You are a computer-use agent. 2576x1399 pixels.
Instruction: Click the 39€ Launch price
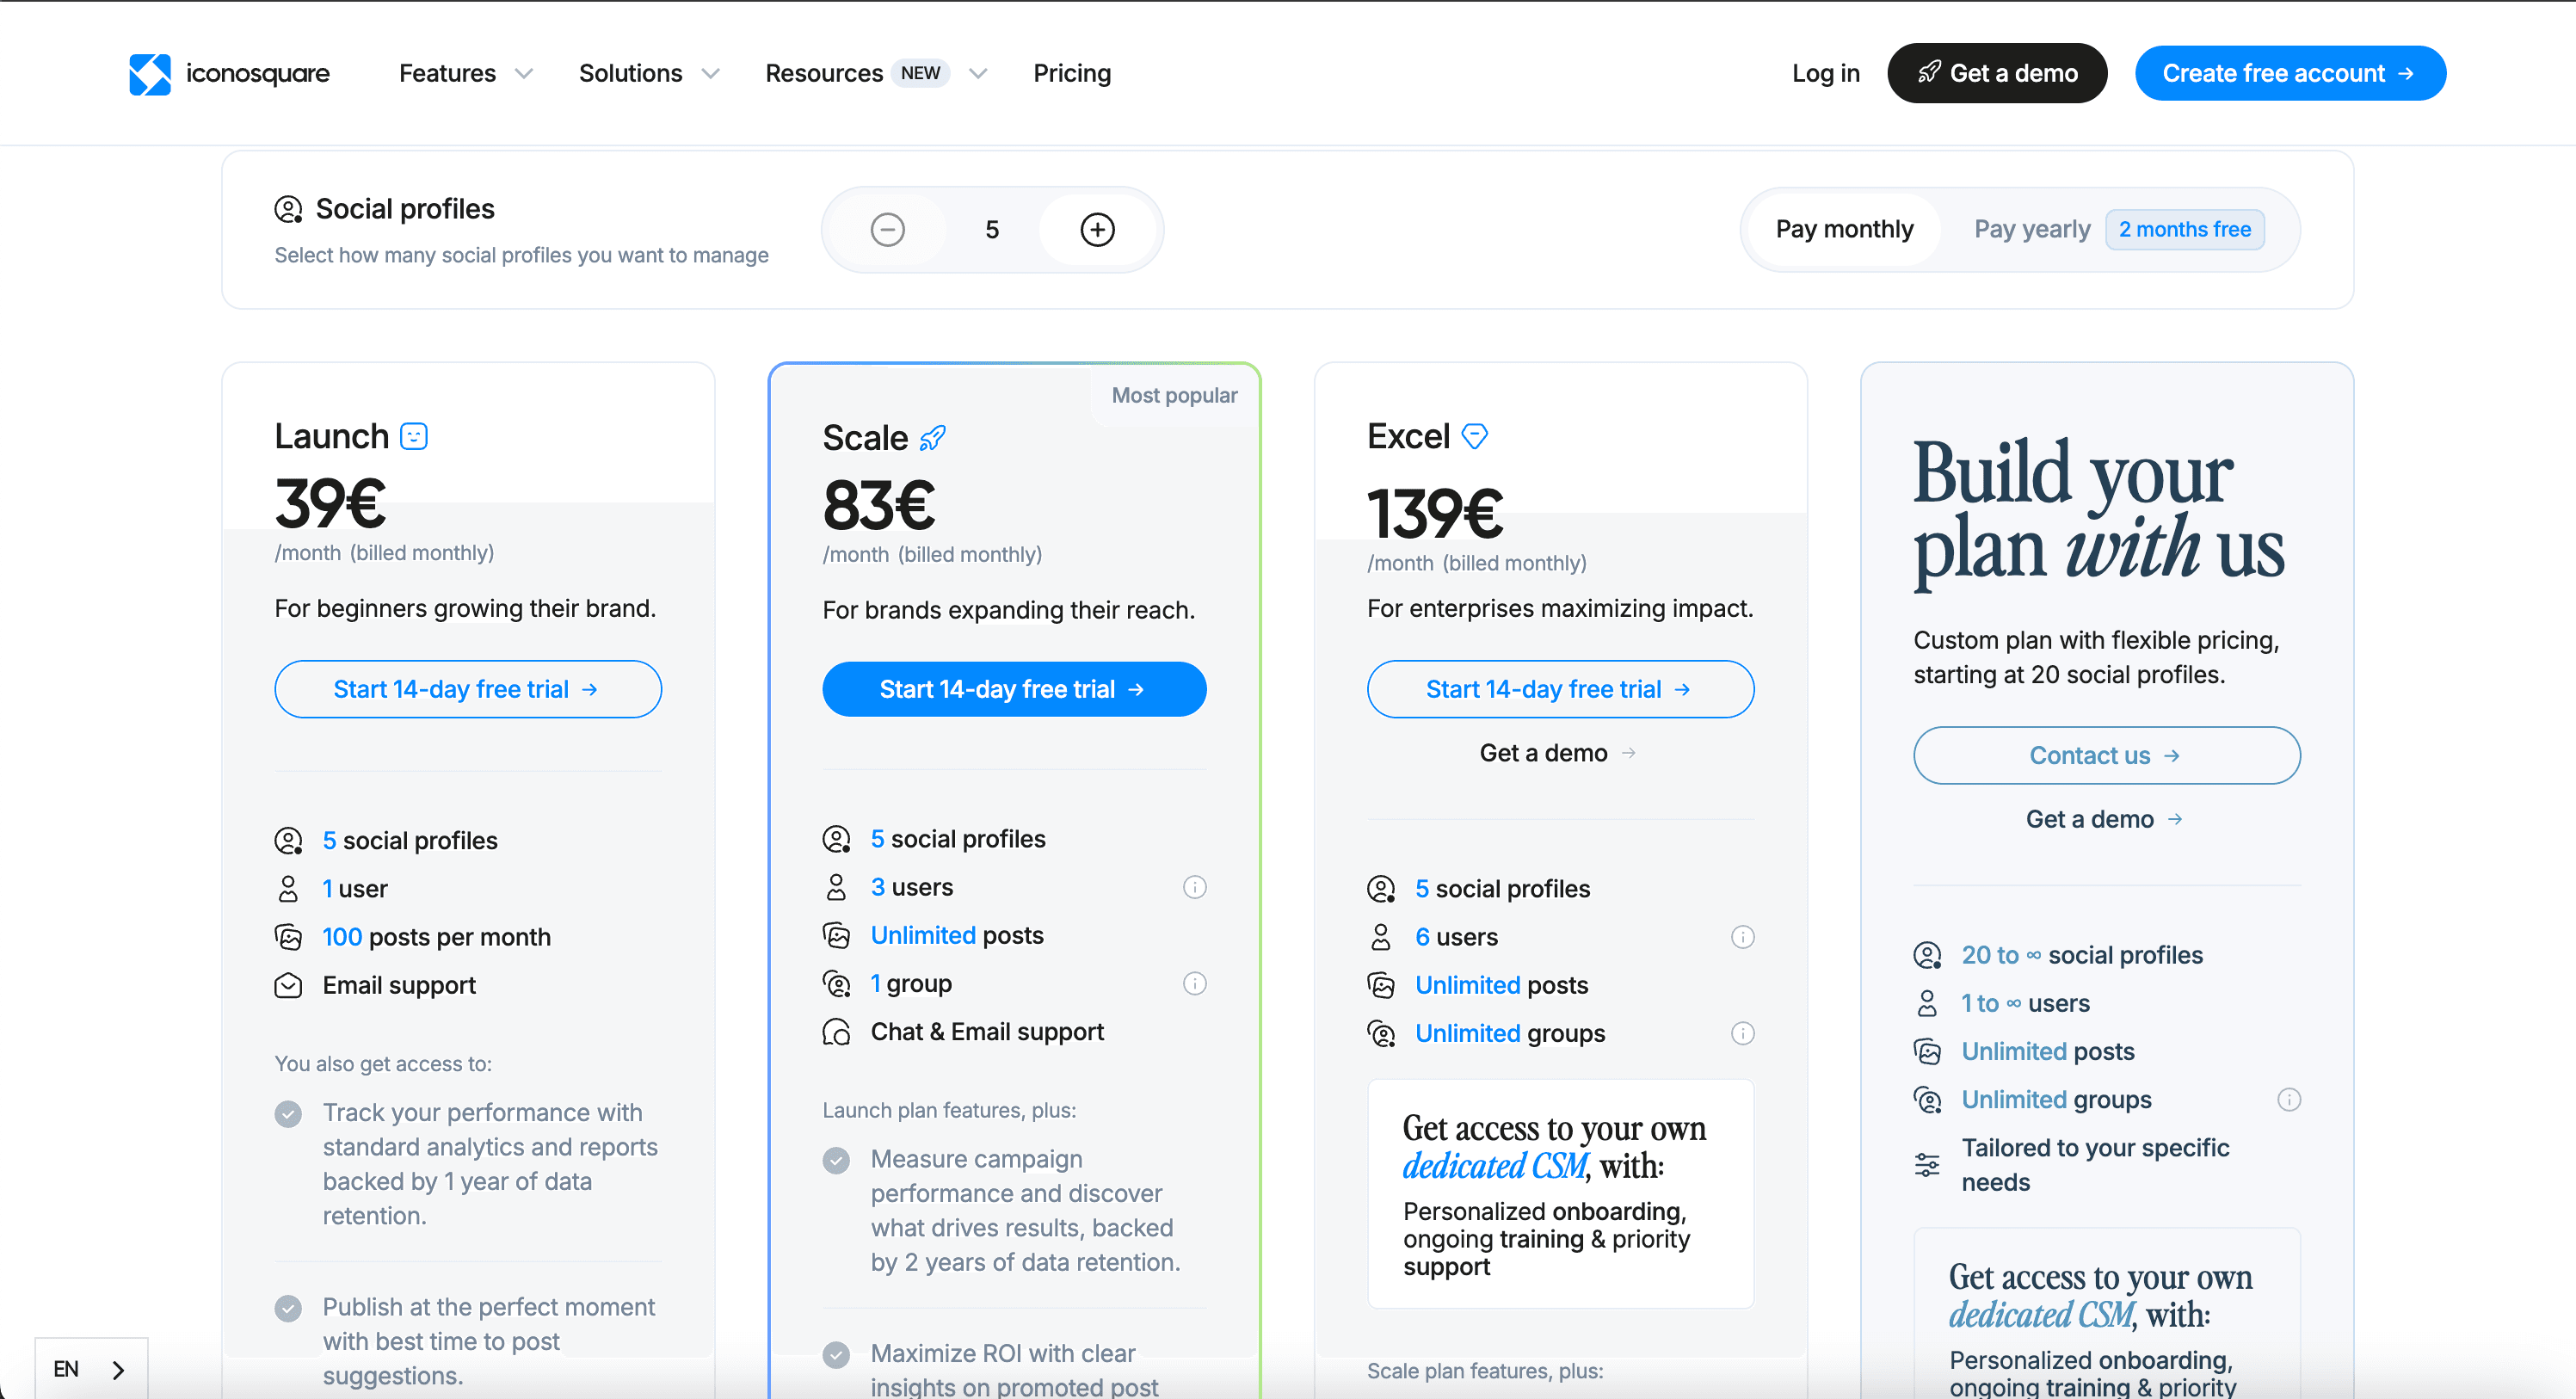330,503
